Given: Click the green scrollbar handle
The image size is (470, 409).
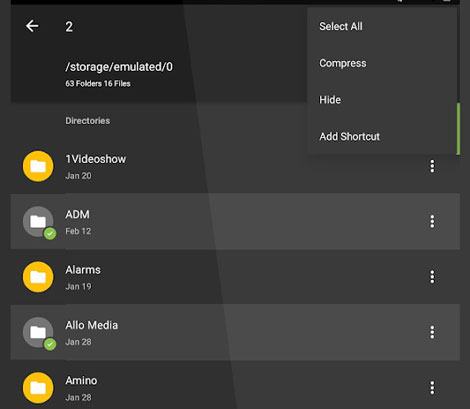Looking at the screenshot, I should (x=458, y=129).
